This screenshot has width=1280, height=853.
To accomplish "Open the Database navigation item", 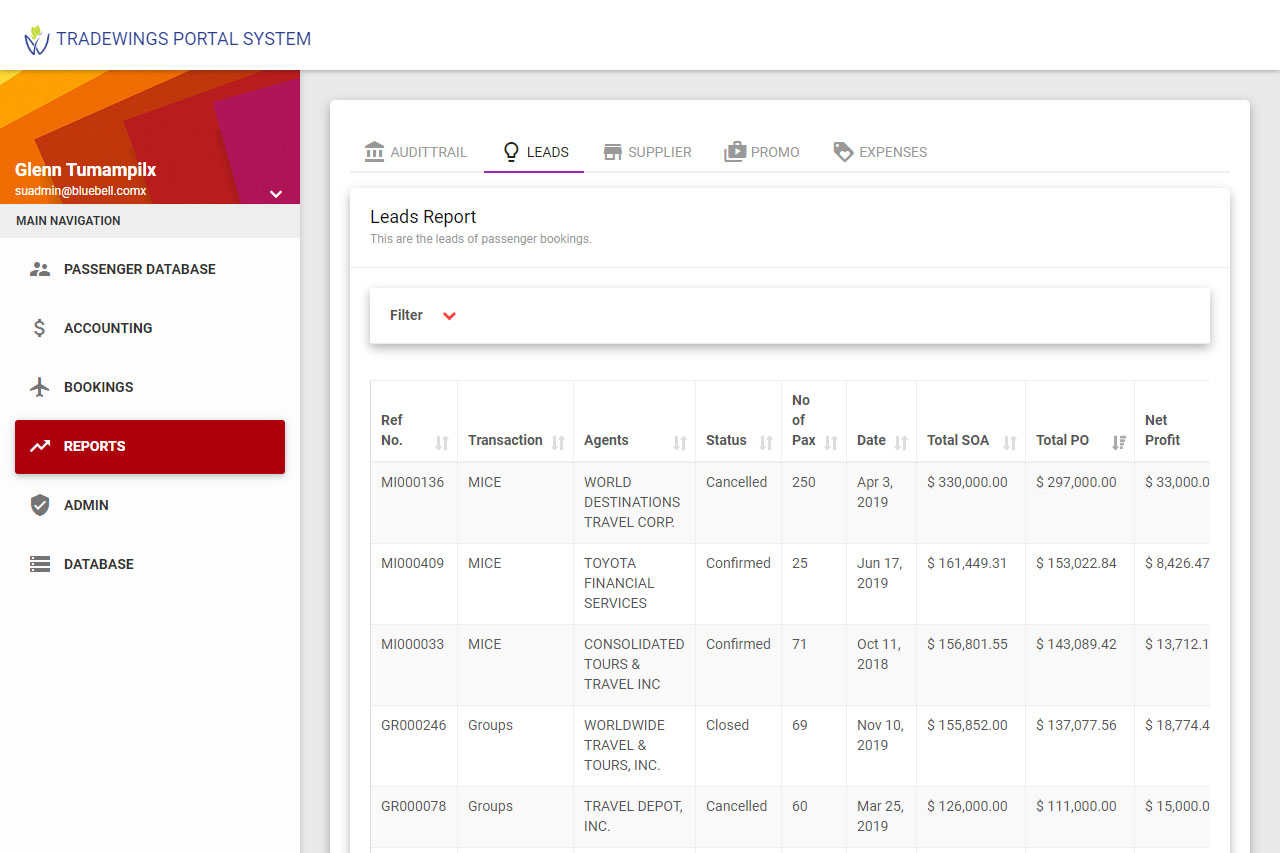I will point(150,564).
